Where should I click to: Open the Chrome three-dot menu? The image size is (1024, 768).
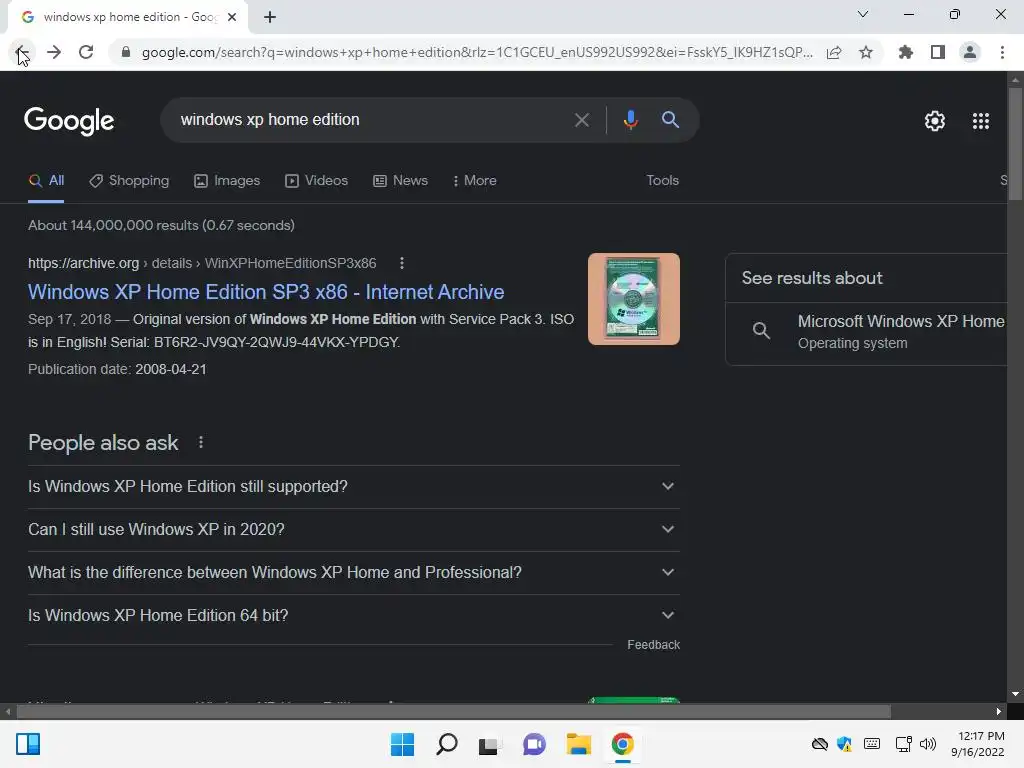click(x=1002, y=52)
